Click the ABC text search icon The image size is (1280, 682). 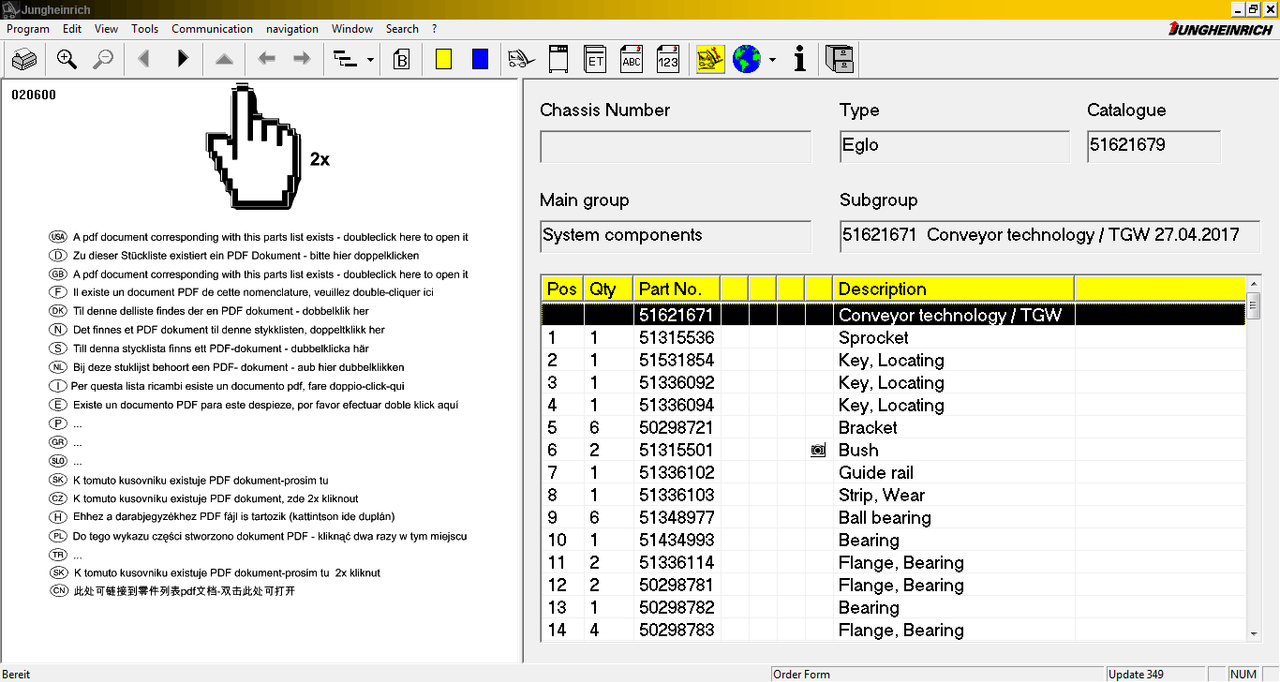pyautogui.click(x=631, y=60)
